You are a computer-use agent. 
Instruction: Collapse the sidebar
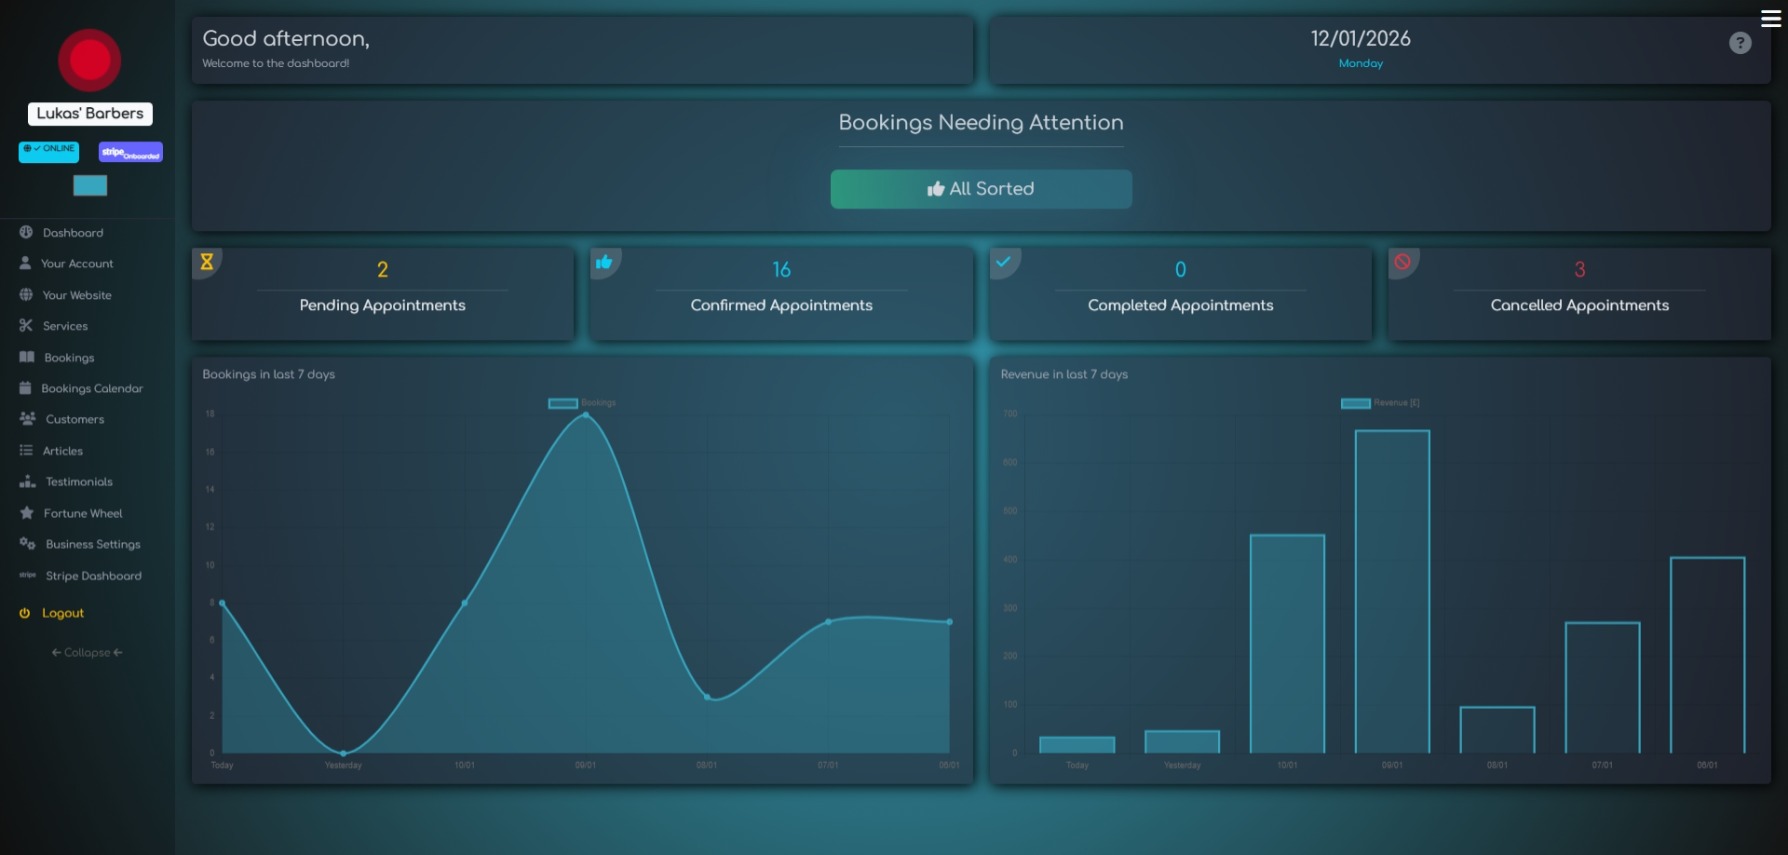pos(87,652)
